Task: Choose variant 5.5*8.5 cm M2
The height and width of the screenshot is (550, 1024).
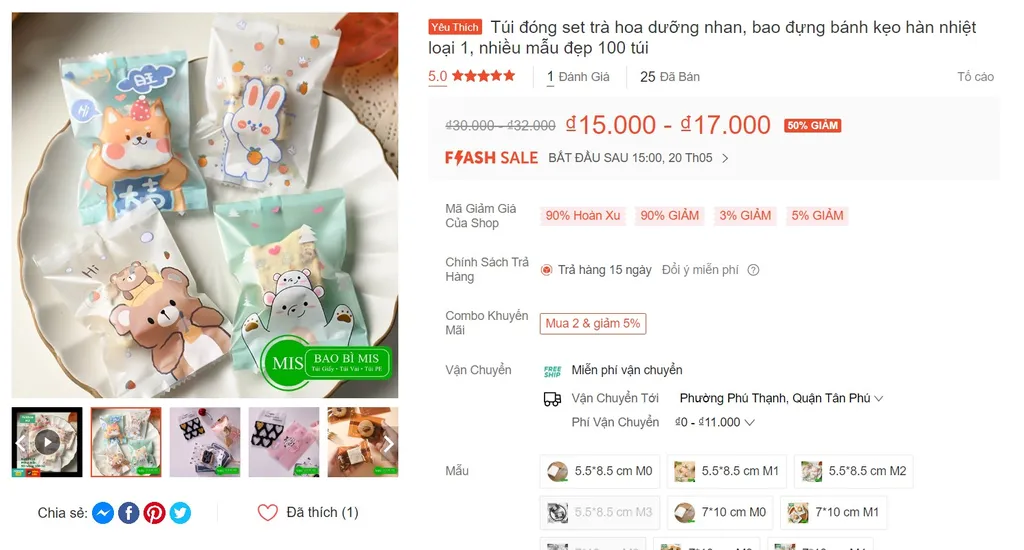Action: [854, 471]
